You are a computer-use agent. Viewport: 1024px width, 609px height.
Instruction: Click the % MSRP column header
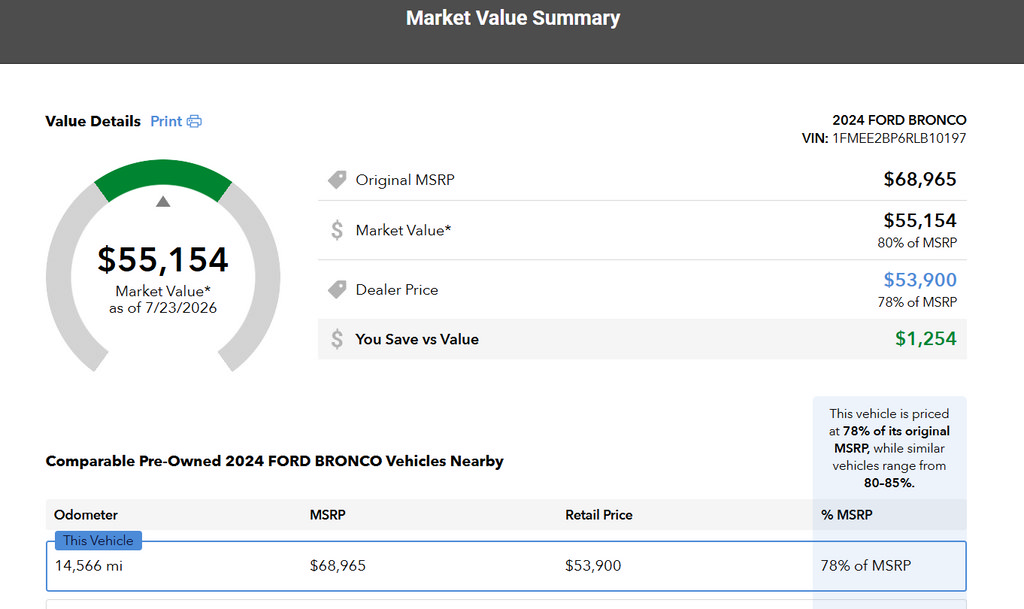[x=846, y=514]
